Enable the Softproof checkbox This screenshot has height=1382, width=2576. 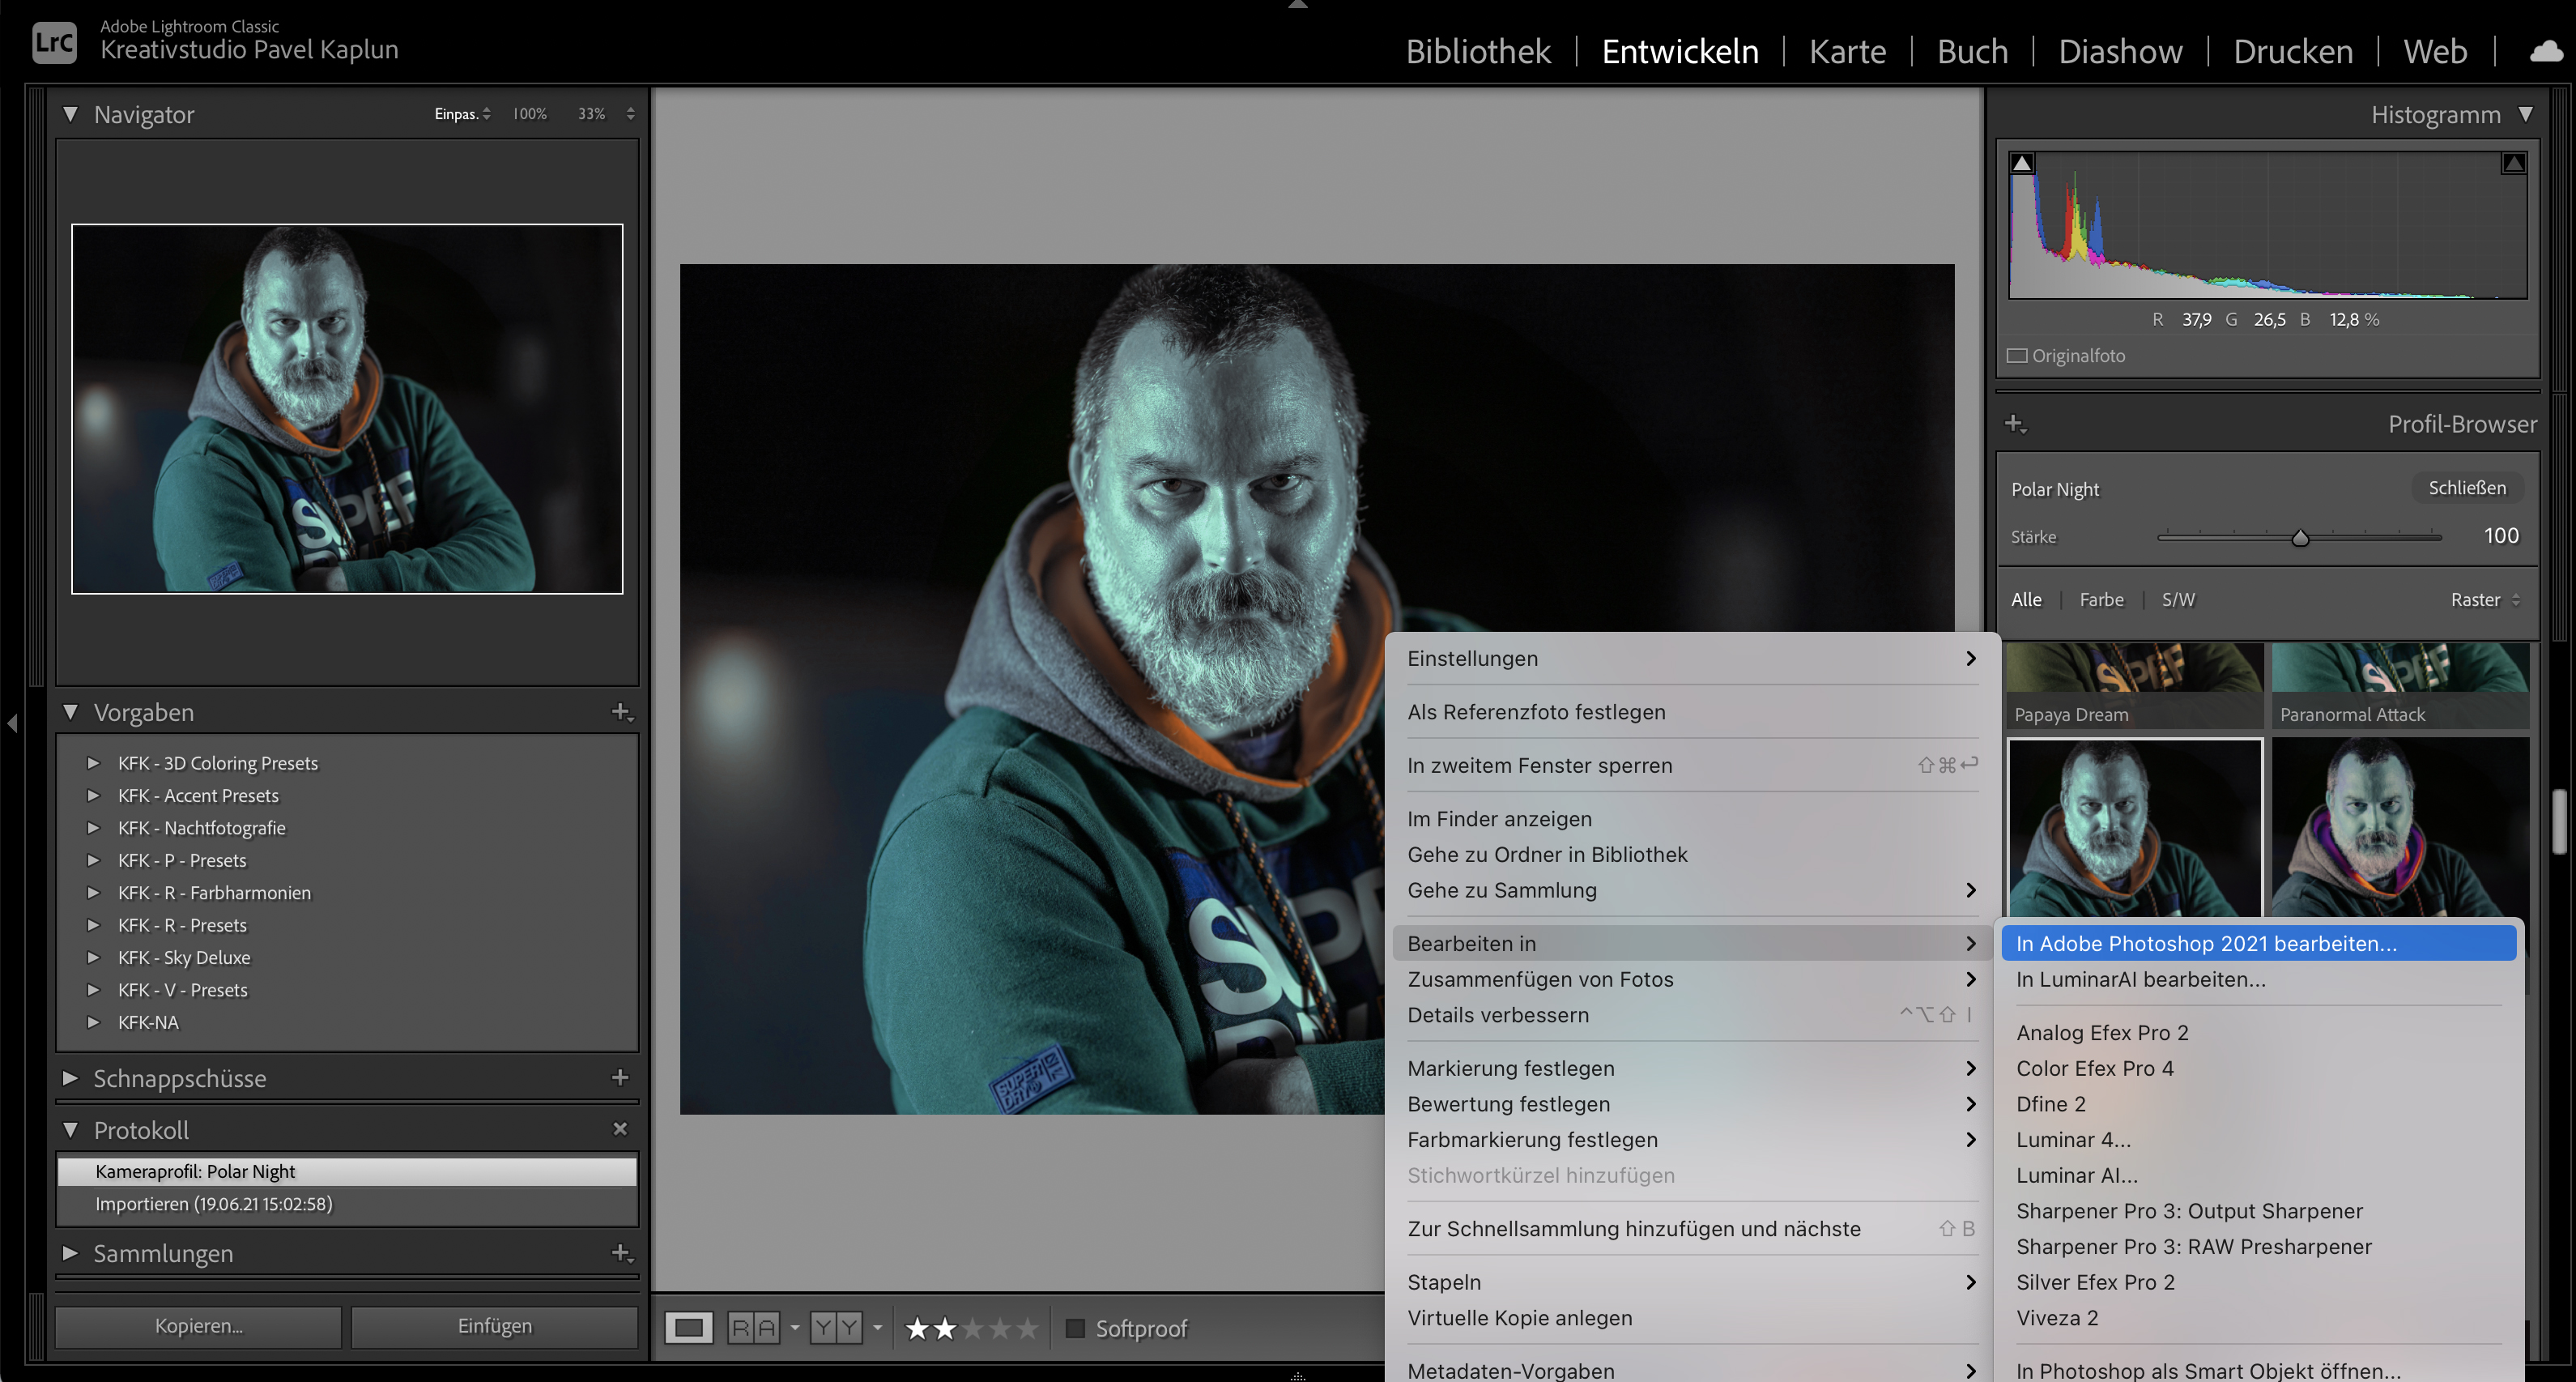[1075, 1328]
